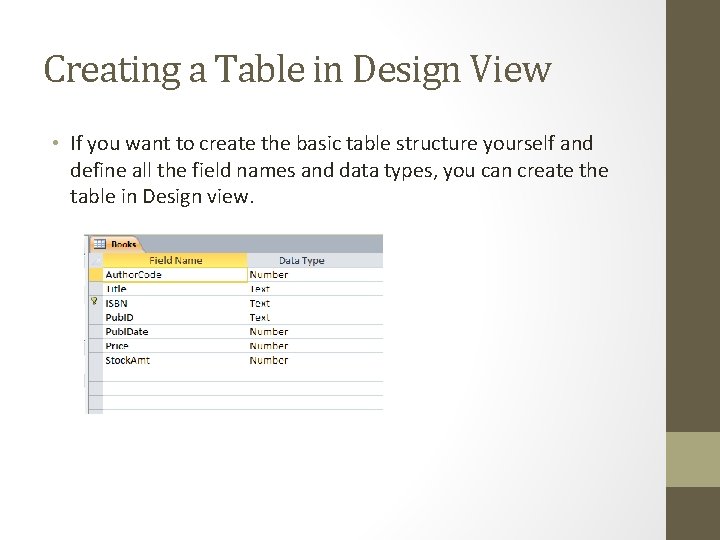
Task: Click the row selector for StockAmt
Action: 96,360
